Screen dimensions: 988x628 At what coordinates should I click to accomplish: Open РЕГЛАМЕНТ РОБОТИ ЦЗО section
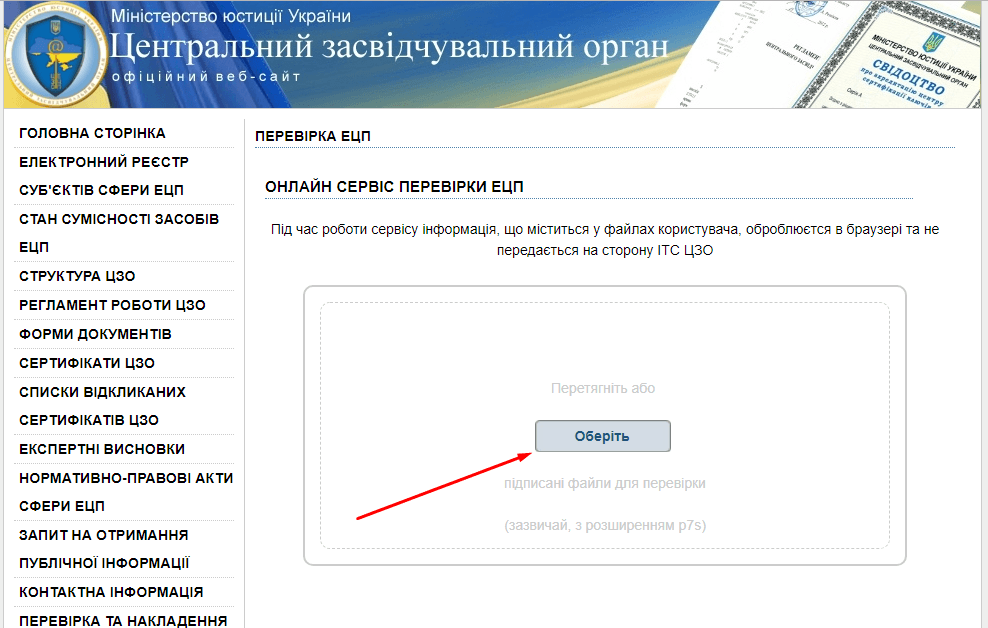(x=112, y=305)
